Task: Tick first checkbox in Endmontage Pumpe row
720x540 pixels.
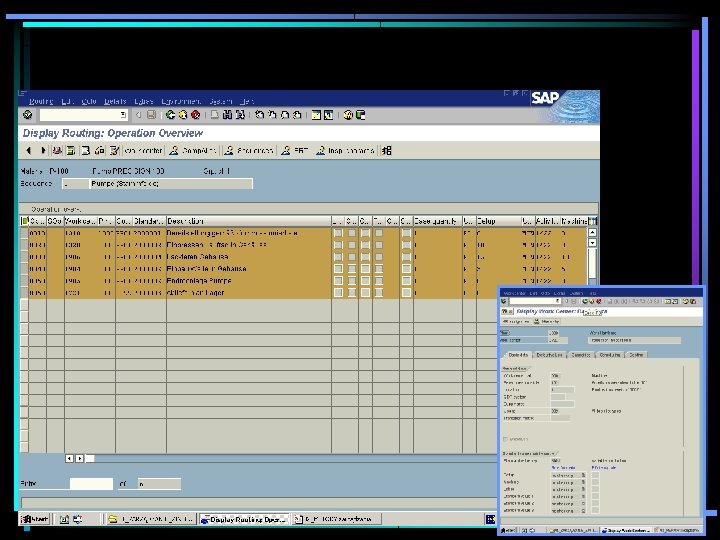Action: click(x=338, y=281)
